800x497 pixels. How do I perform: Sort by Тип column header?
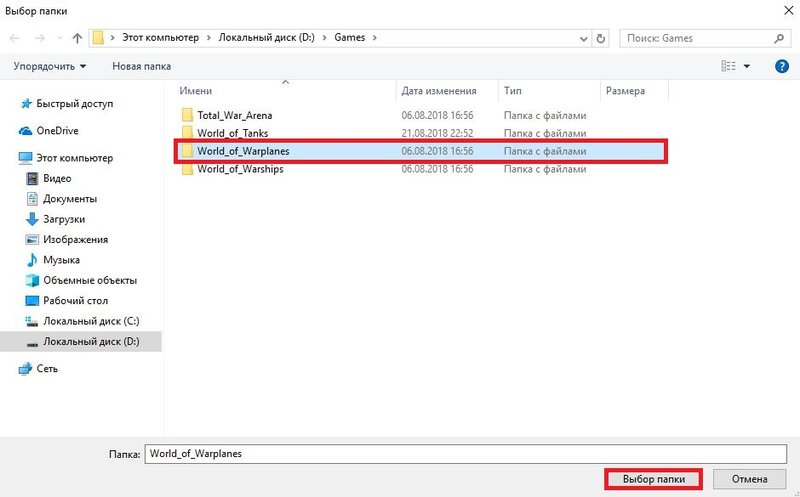[513, 91]
